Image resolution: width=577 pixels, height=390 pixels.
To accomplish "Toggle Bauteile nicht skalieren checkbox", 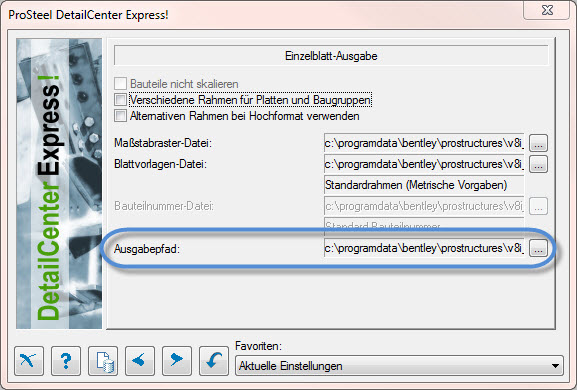I will (x=120, y=84).
